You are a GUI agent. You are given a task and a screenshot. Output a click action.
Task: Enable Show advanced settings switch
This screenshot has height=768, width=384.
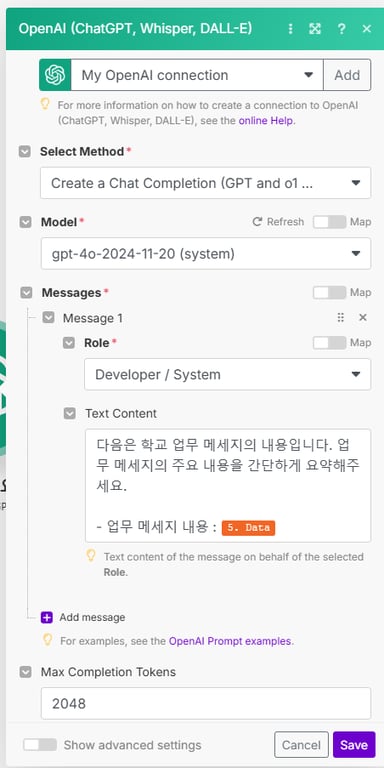pos(40,745)
